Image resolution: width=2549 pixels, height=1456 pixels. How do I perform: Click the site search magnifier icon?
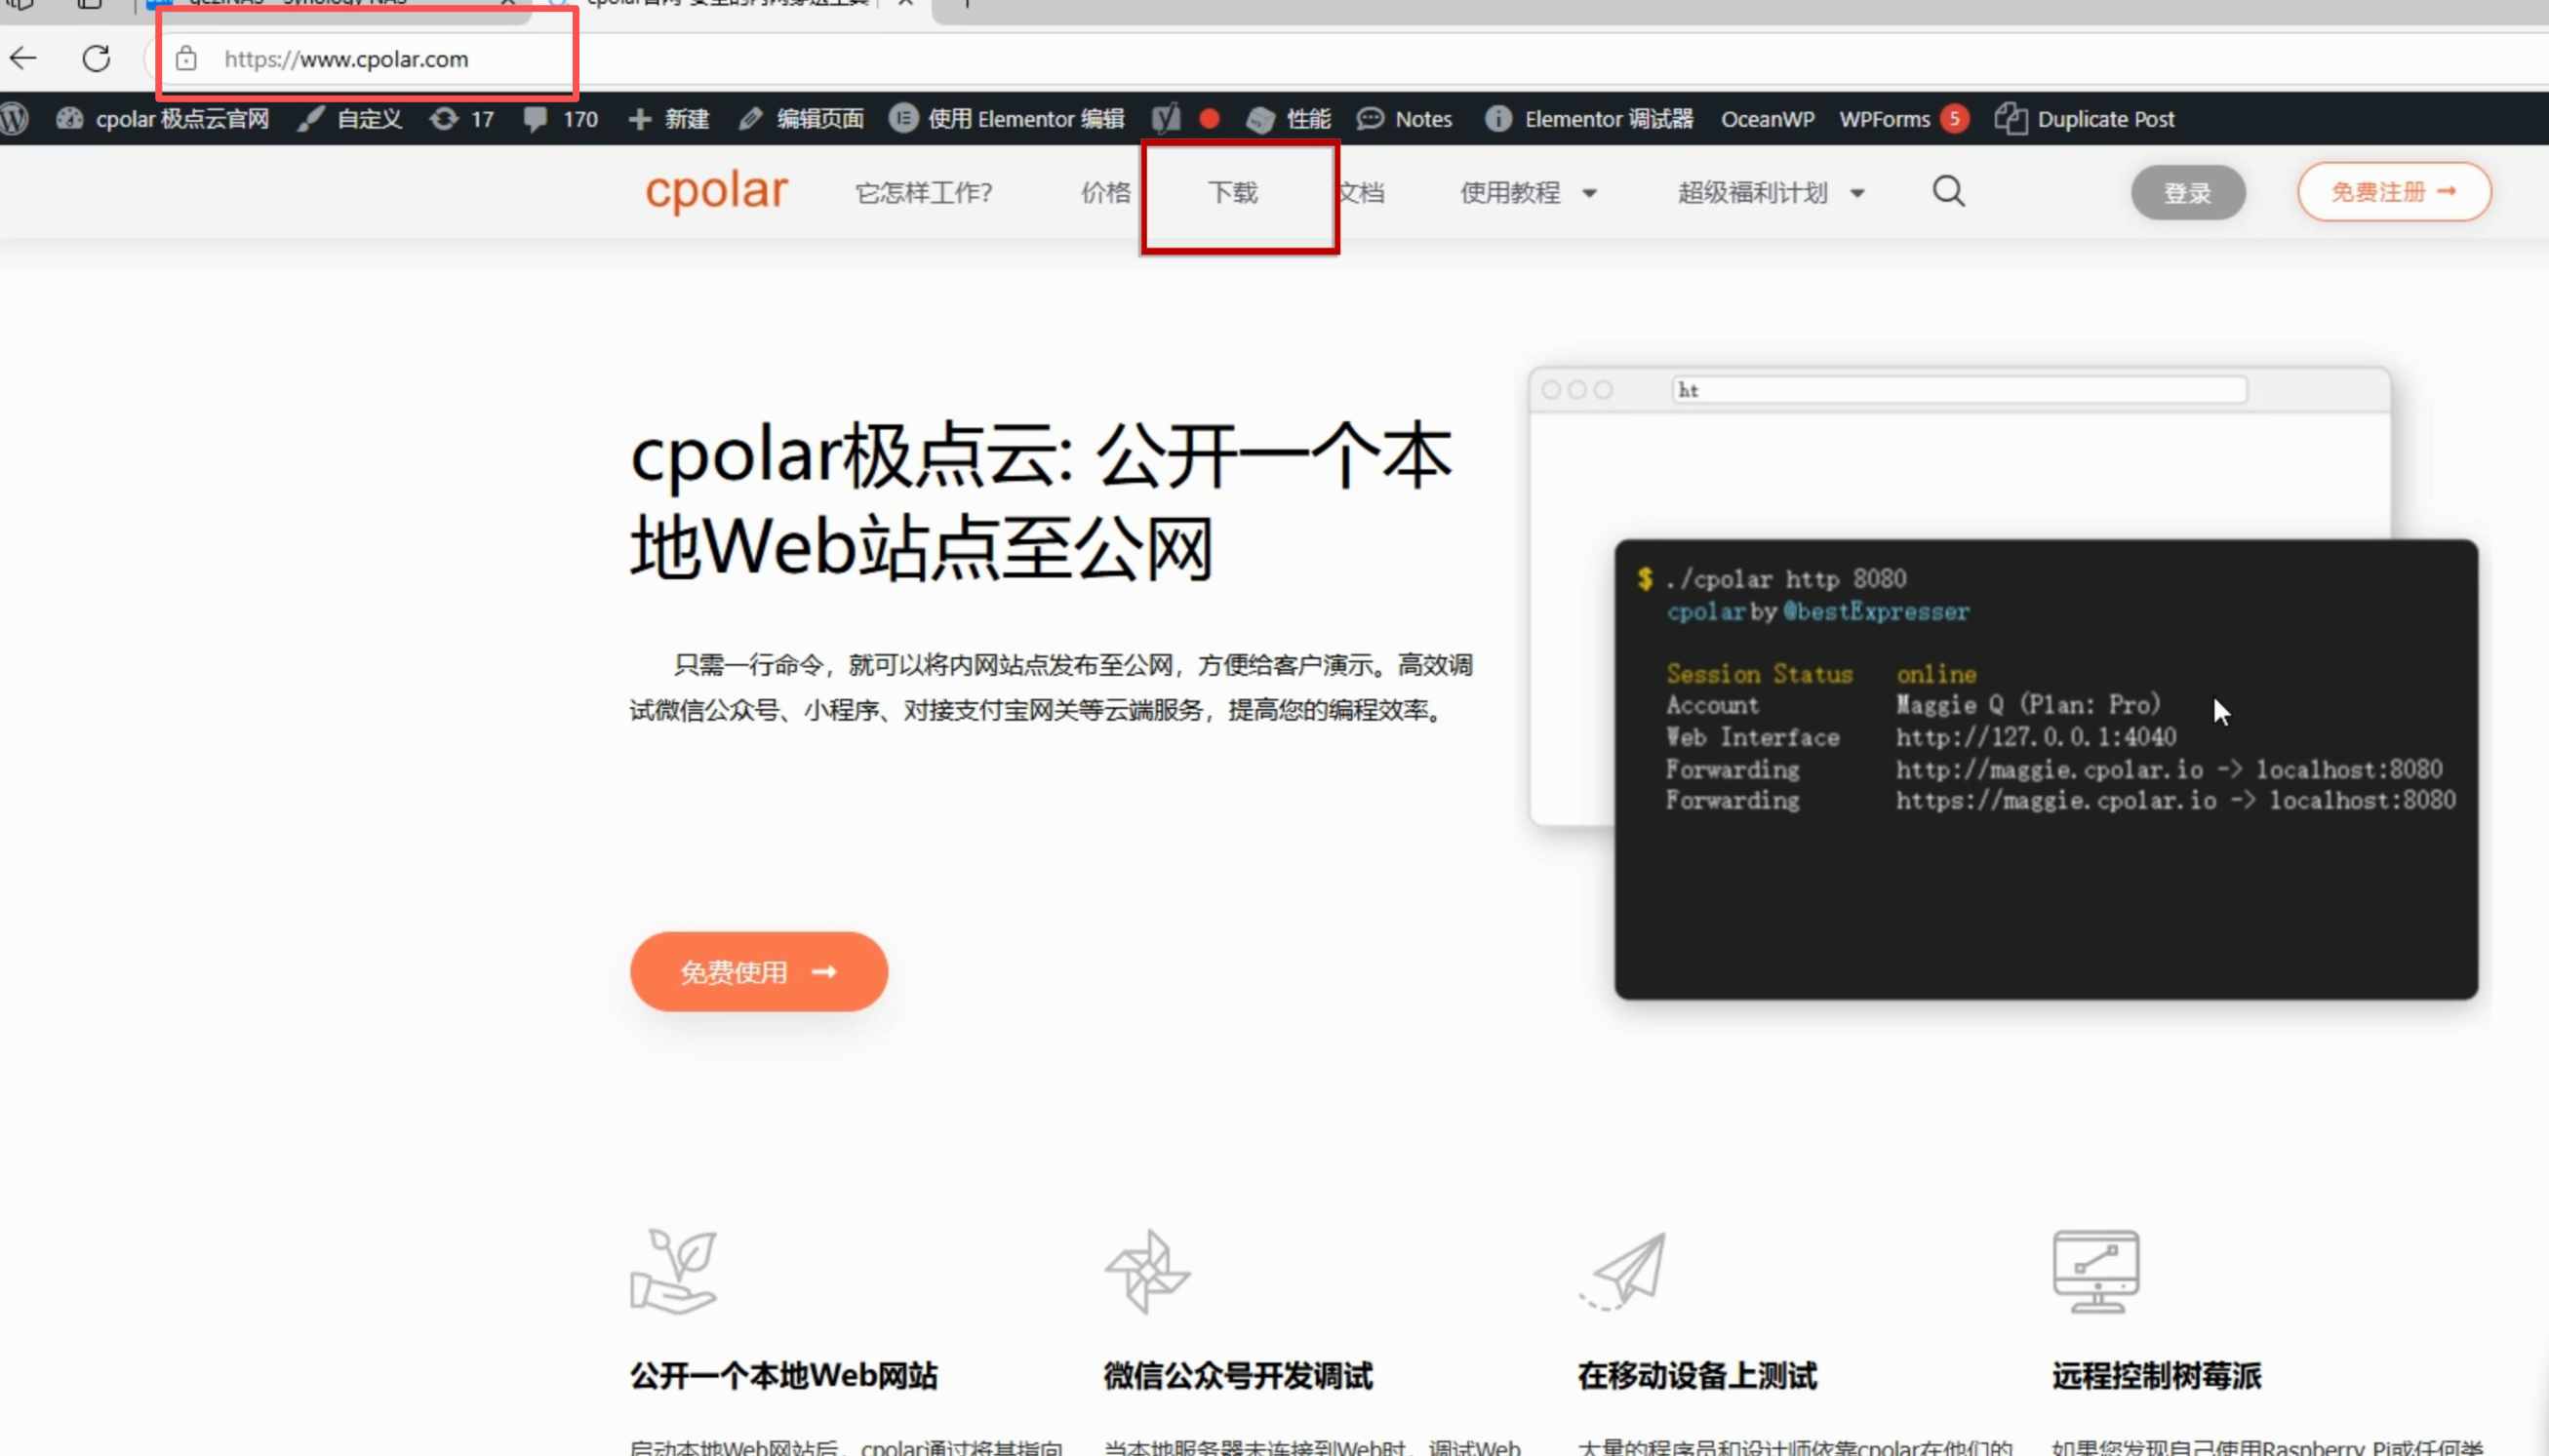[x=1948, y=191]
